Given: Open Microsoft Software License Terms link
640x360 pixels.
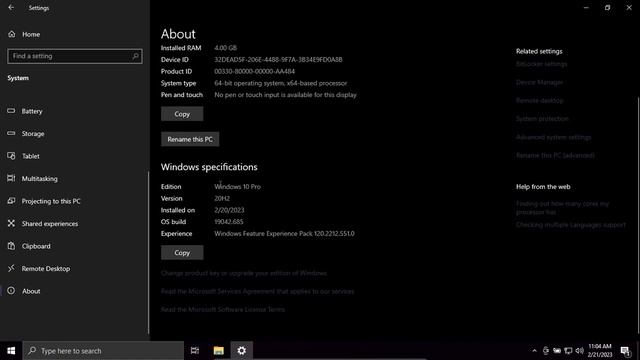Looking at the screenshot, I should coord(223,309).
